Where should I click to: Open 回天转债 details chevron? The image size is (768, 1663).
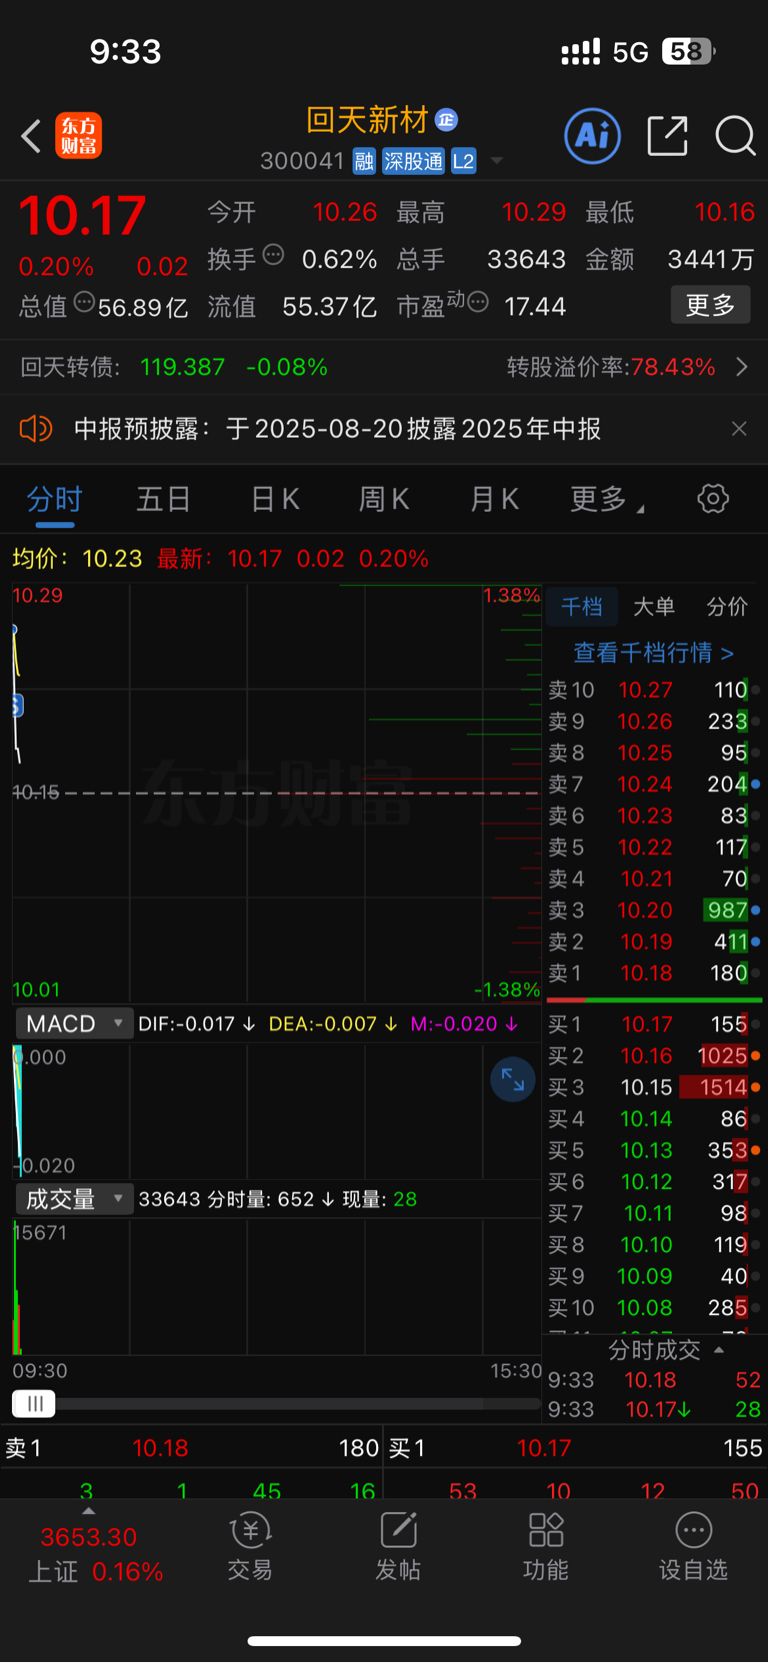742,367
